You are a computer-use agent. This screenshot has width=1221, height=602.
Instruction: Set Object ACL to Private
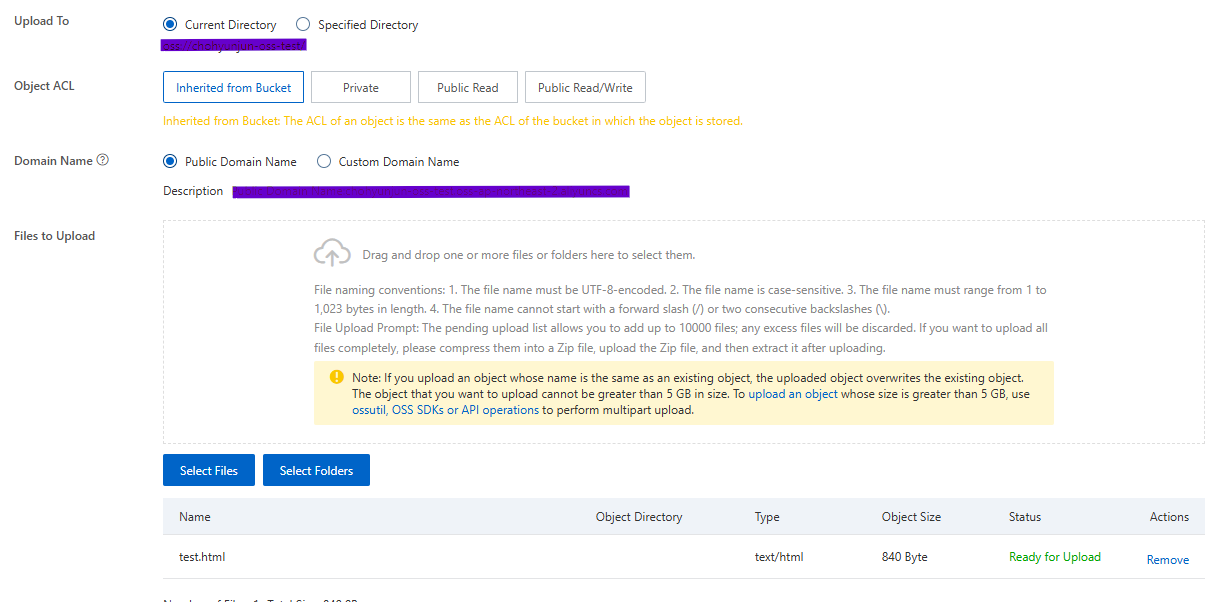360,87
